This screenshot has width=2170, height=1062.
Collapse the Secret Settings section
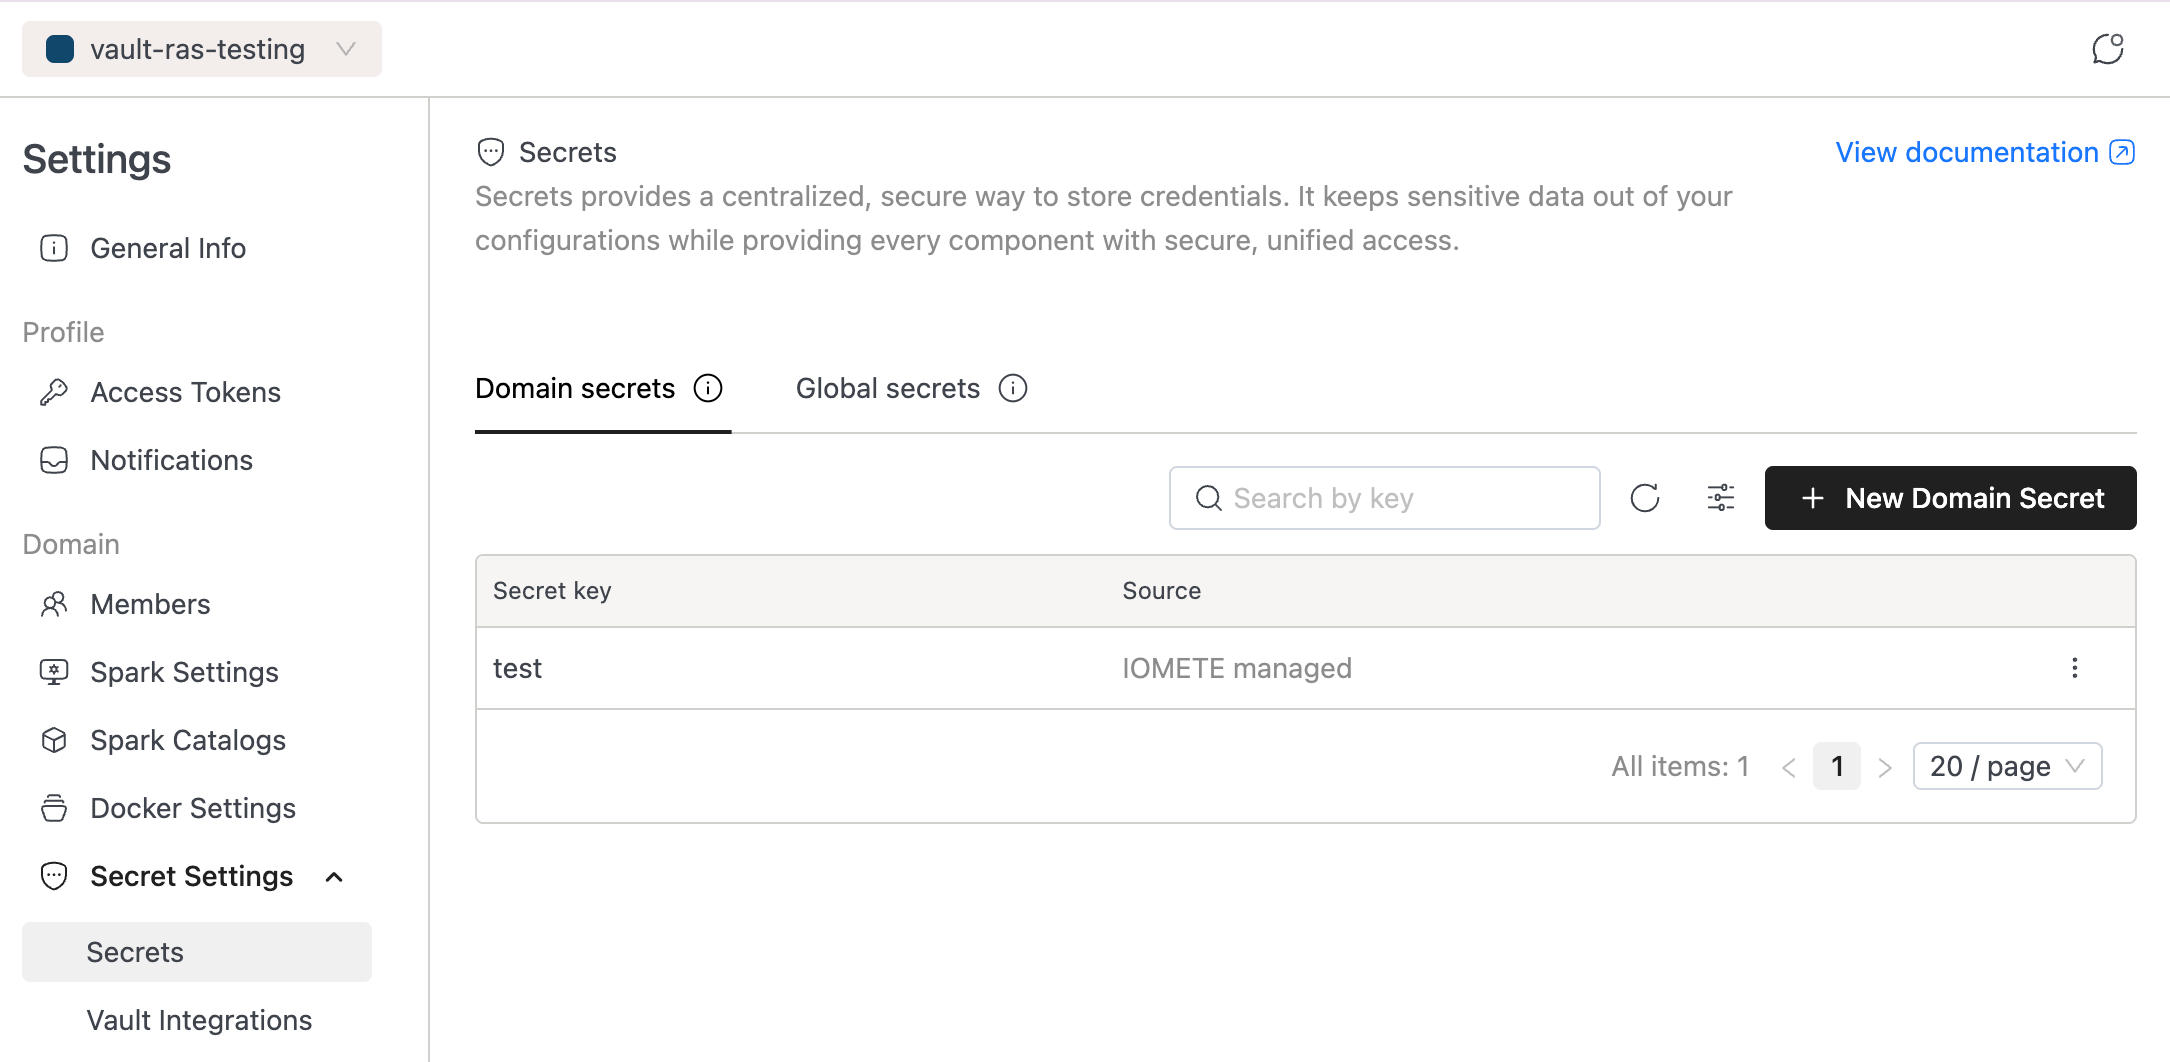click(334, 876)
